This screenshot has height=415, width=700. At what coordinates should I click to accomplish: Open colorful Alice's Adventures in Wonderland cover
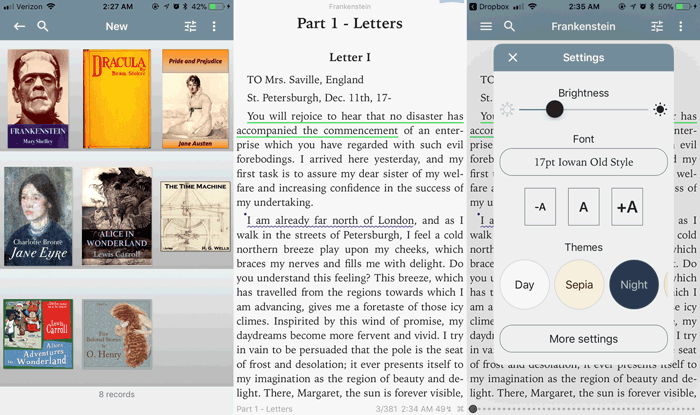(x=38, y=334)
